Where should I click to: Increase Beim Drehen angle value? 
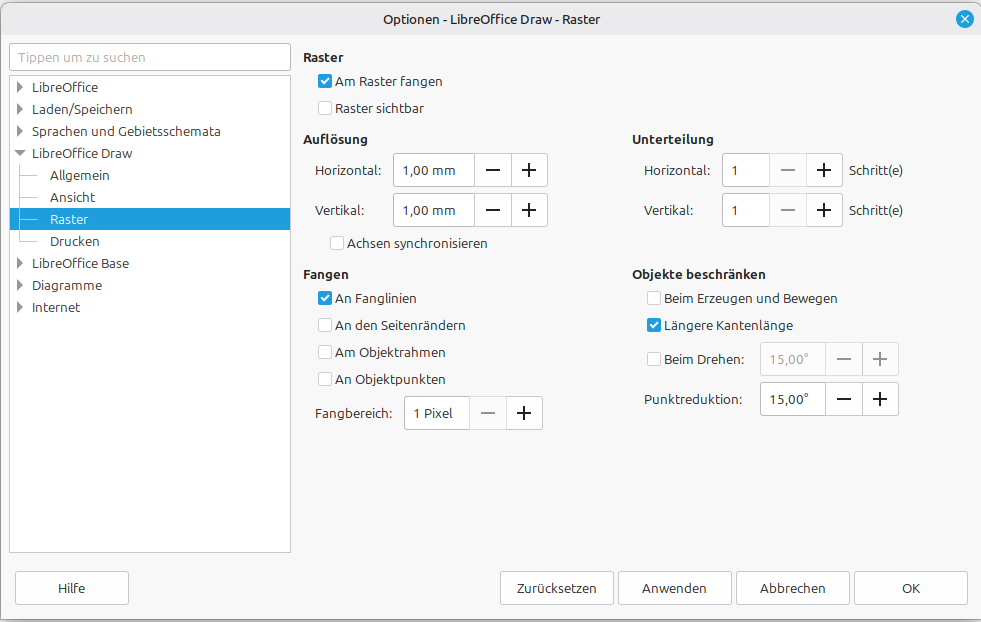[880, 359]
